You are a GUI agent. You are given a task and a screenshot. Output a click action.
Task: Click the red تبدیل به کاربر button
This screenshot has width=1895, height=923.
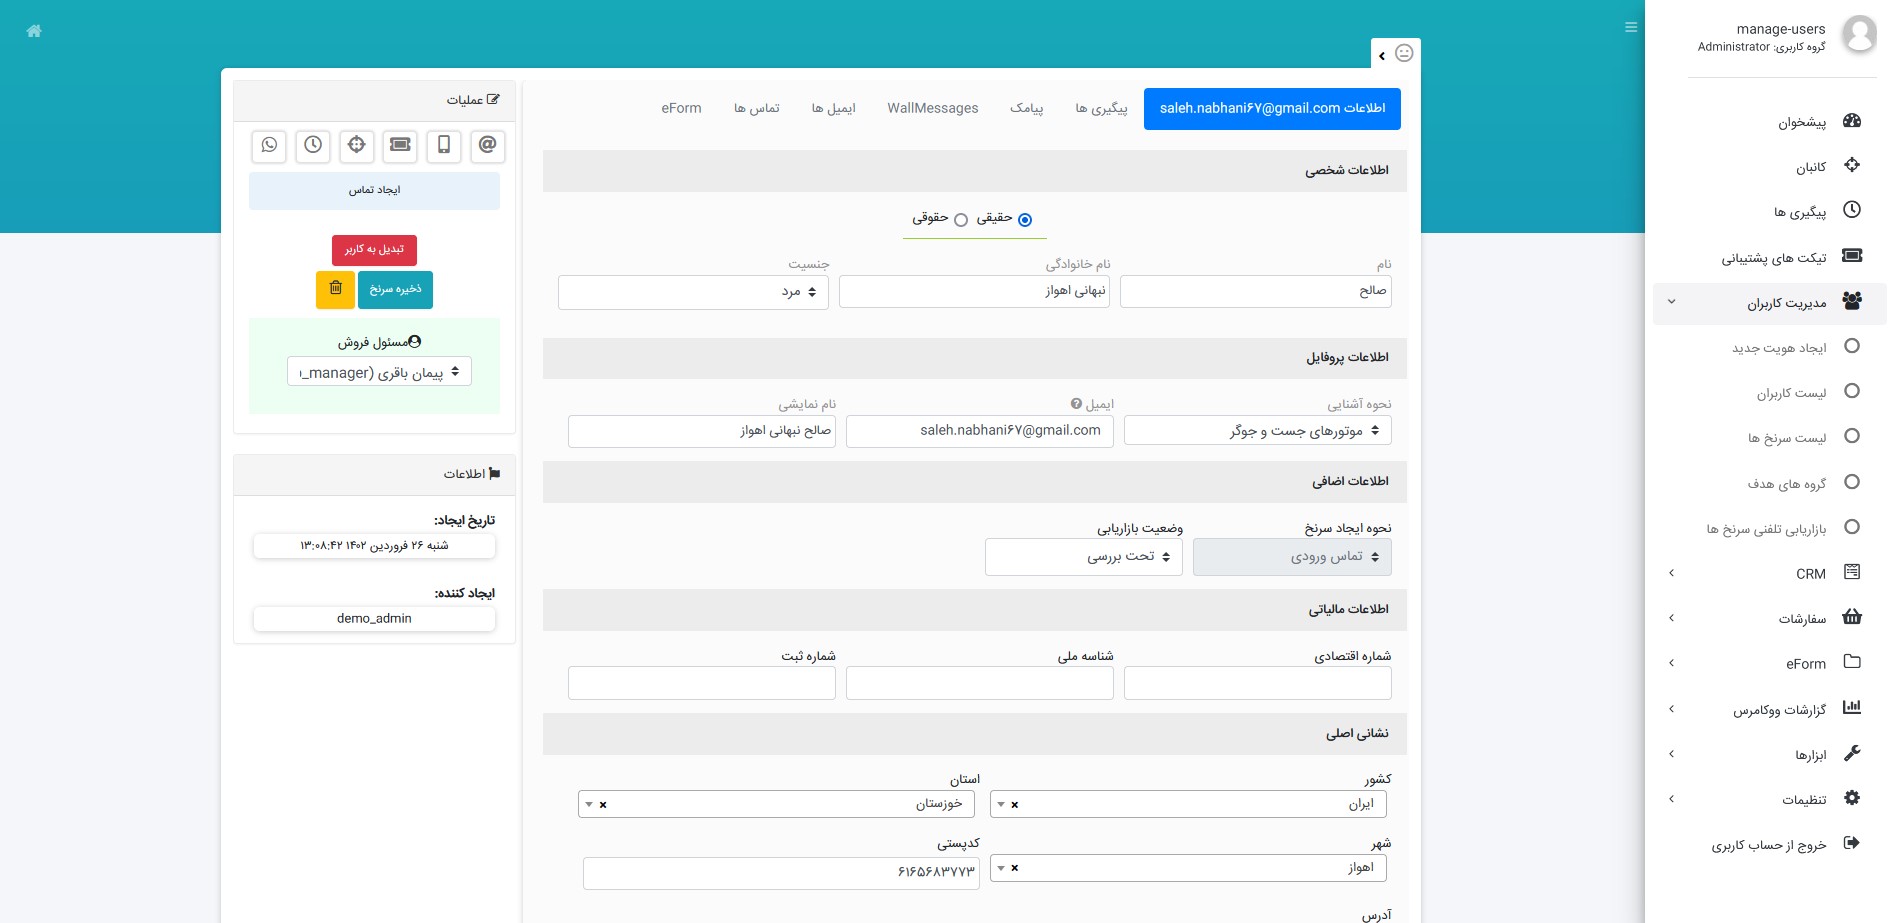(374, 249)
